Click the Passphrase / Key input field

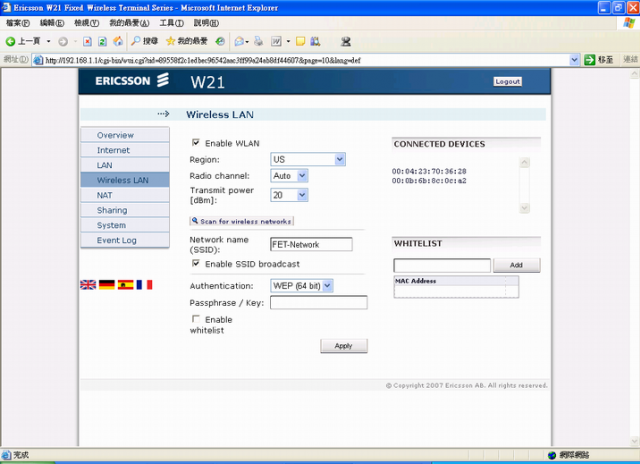point(319,302)
